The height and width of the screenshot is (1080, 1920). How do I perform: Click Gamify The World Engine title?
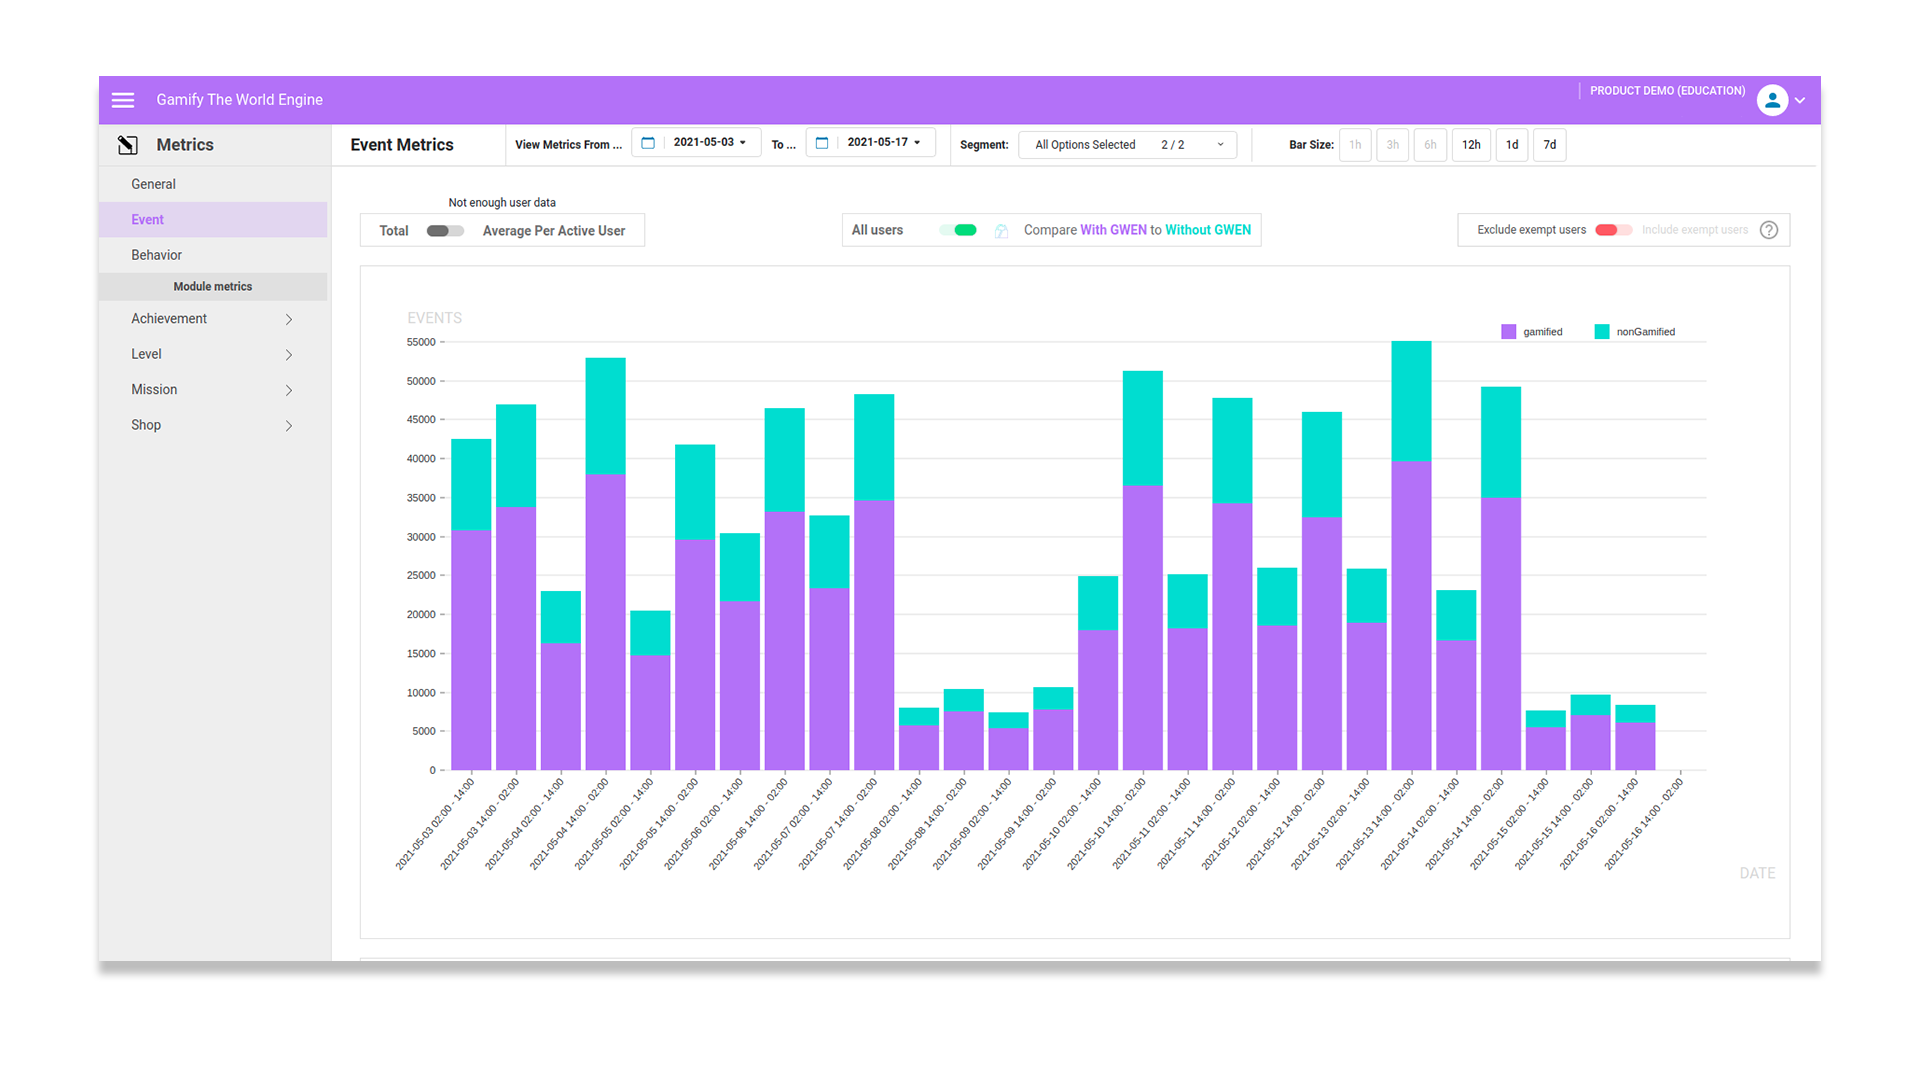point(240,100)
